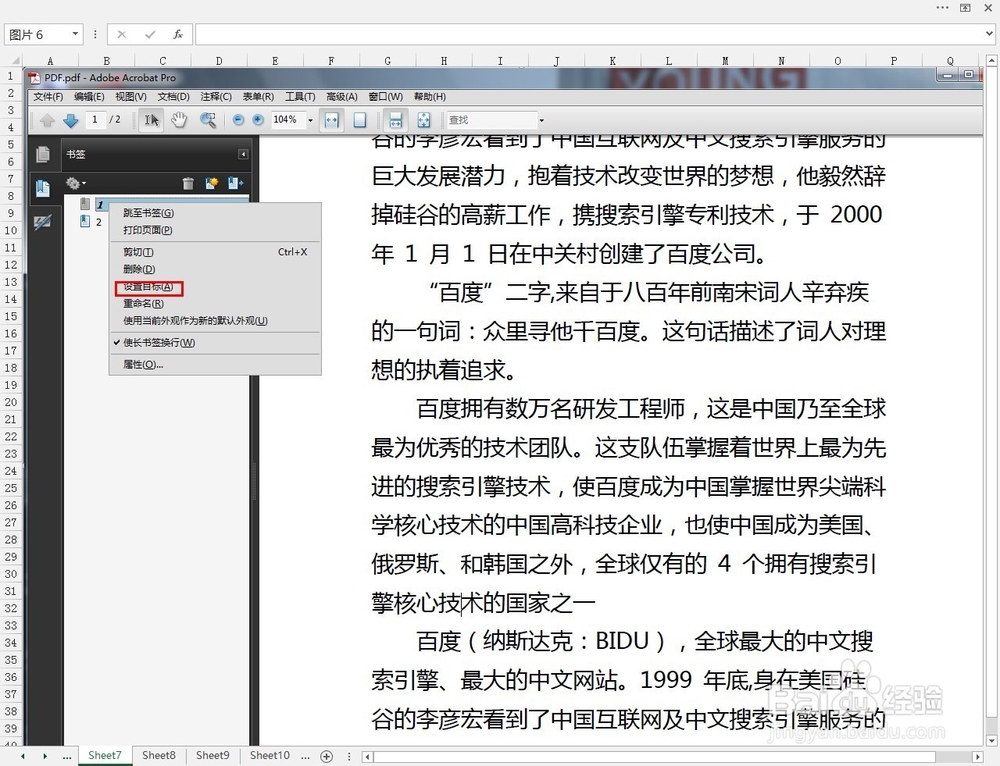Choose 设置目标(A) in the context menu
This screenshot has width=1000, height=766.
click(x=148, y=287)
